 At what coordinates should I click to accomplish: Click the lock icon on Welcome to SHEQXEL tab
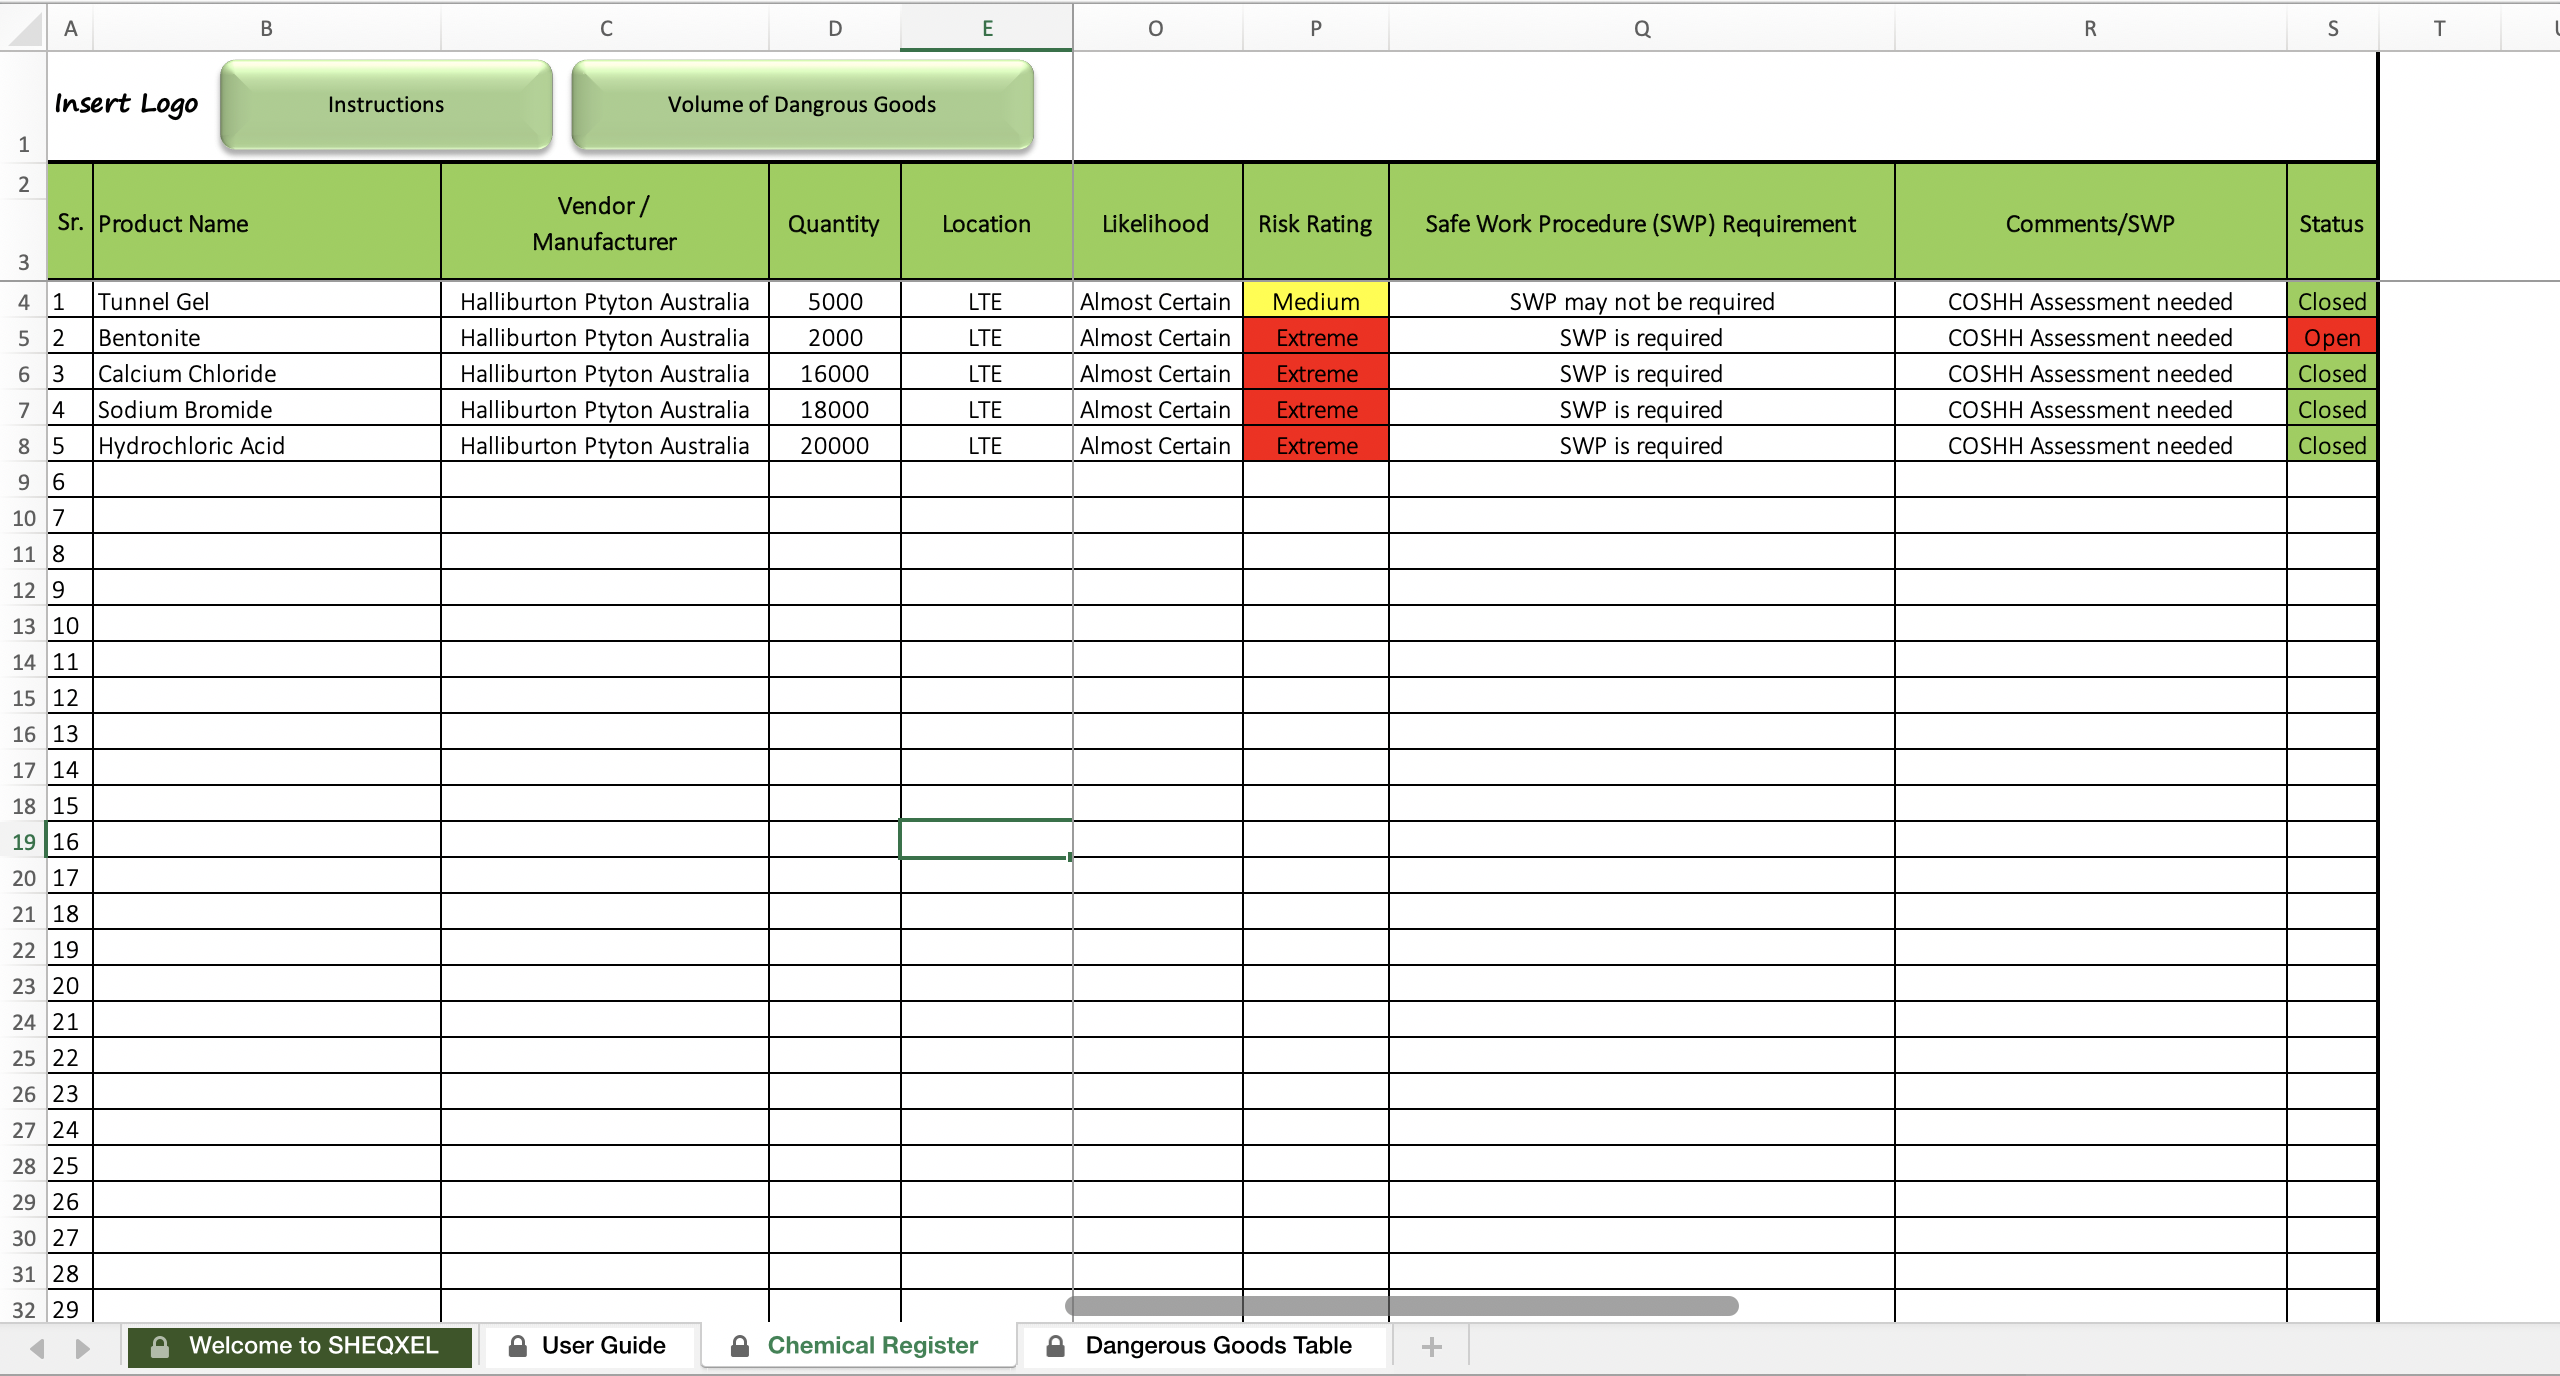click(160, 1346)
